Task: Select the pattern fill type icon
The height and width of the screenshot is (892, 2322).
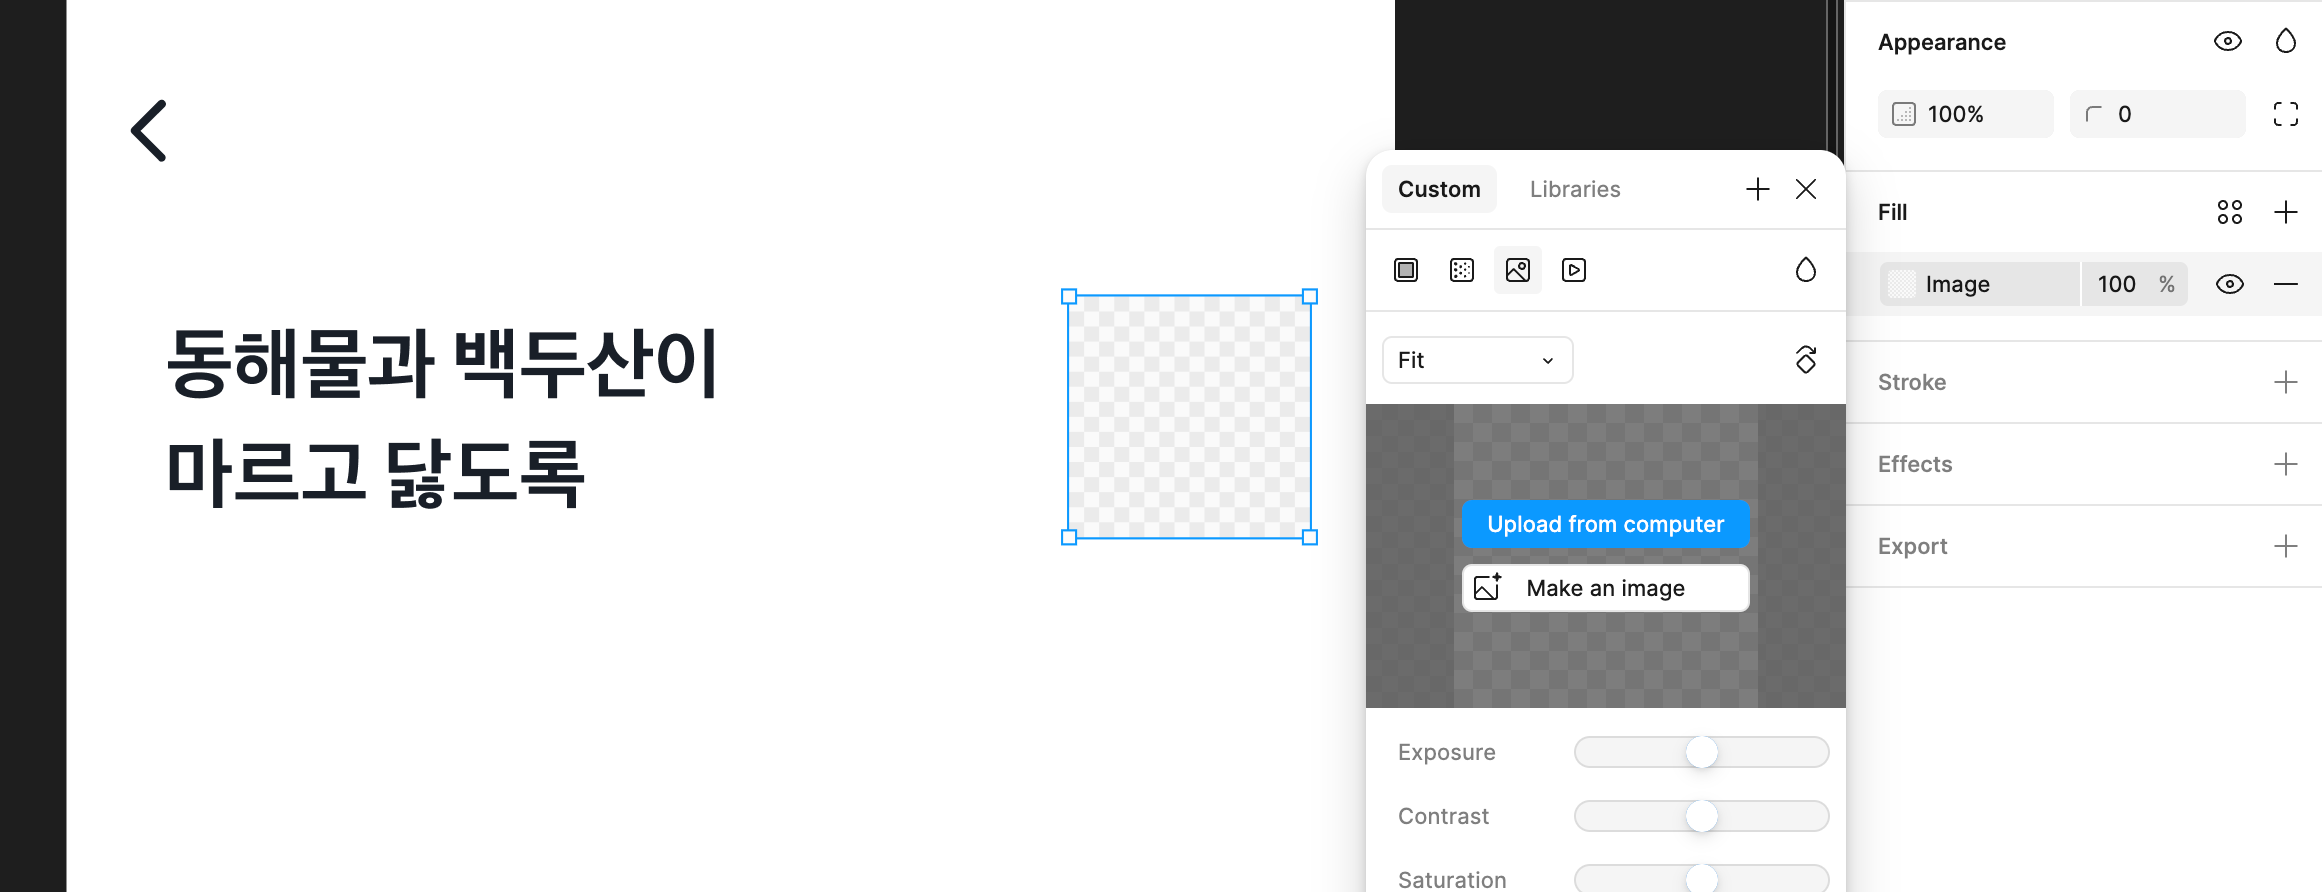Action: click(1462, 270)
